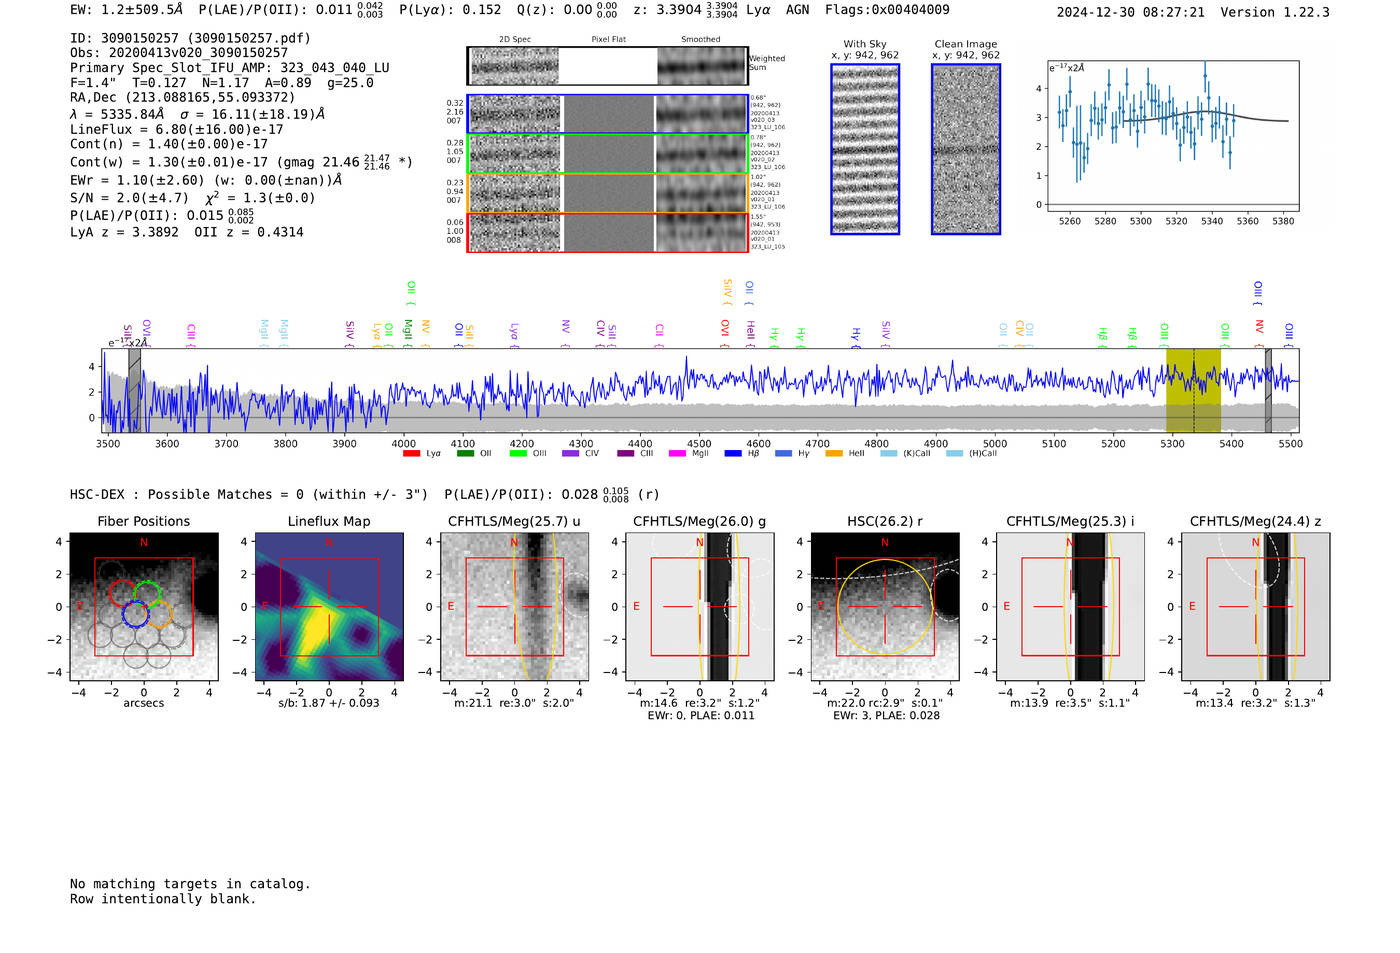This screenshot has height=953, width=1400.
Task: Select the orange-bordered 2D fiber spectrum row
Action: coord(607,193)
